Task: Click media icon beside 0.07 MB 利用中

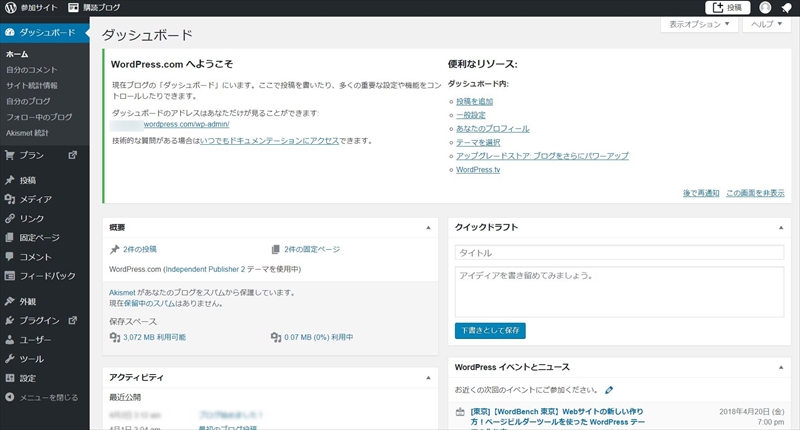Action: coord(276,337)
